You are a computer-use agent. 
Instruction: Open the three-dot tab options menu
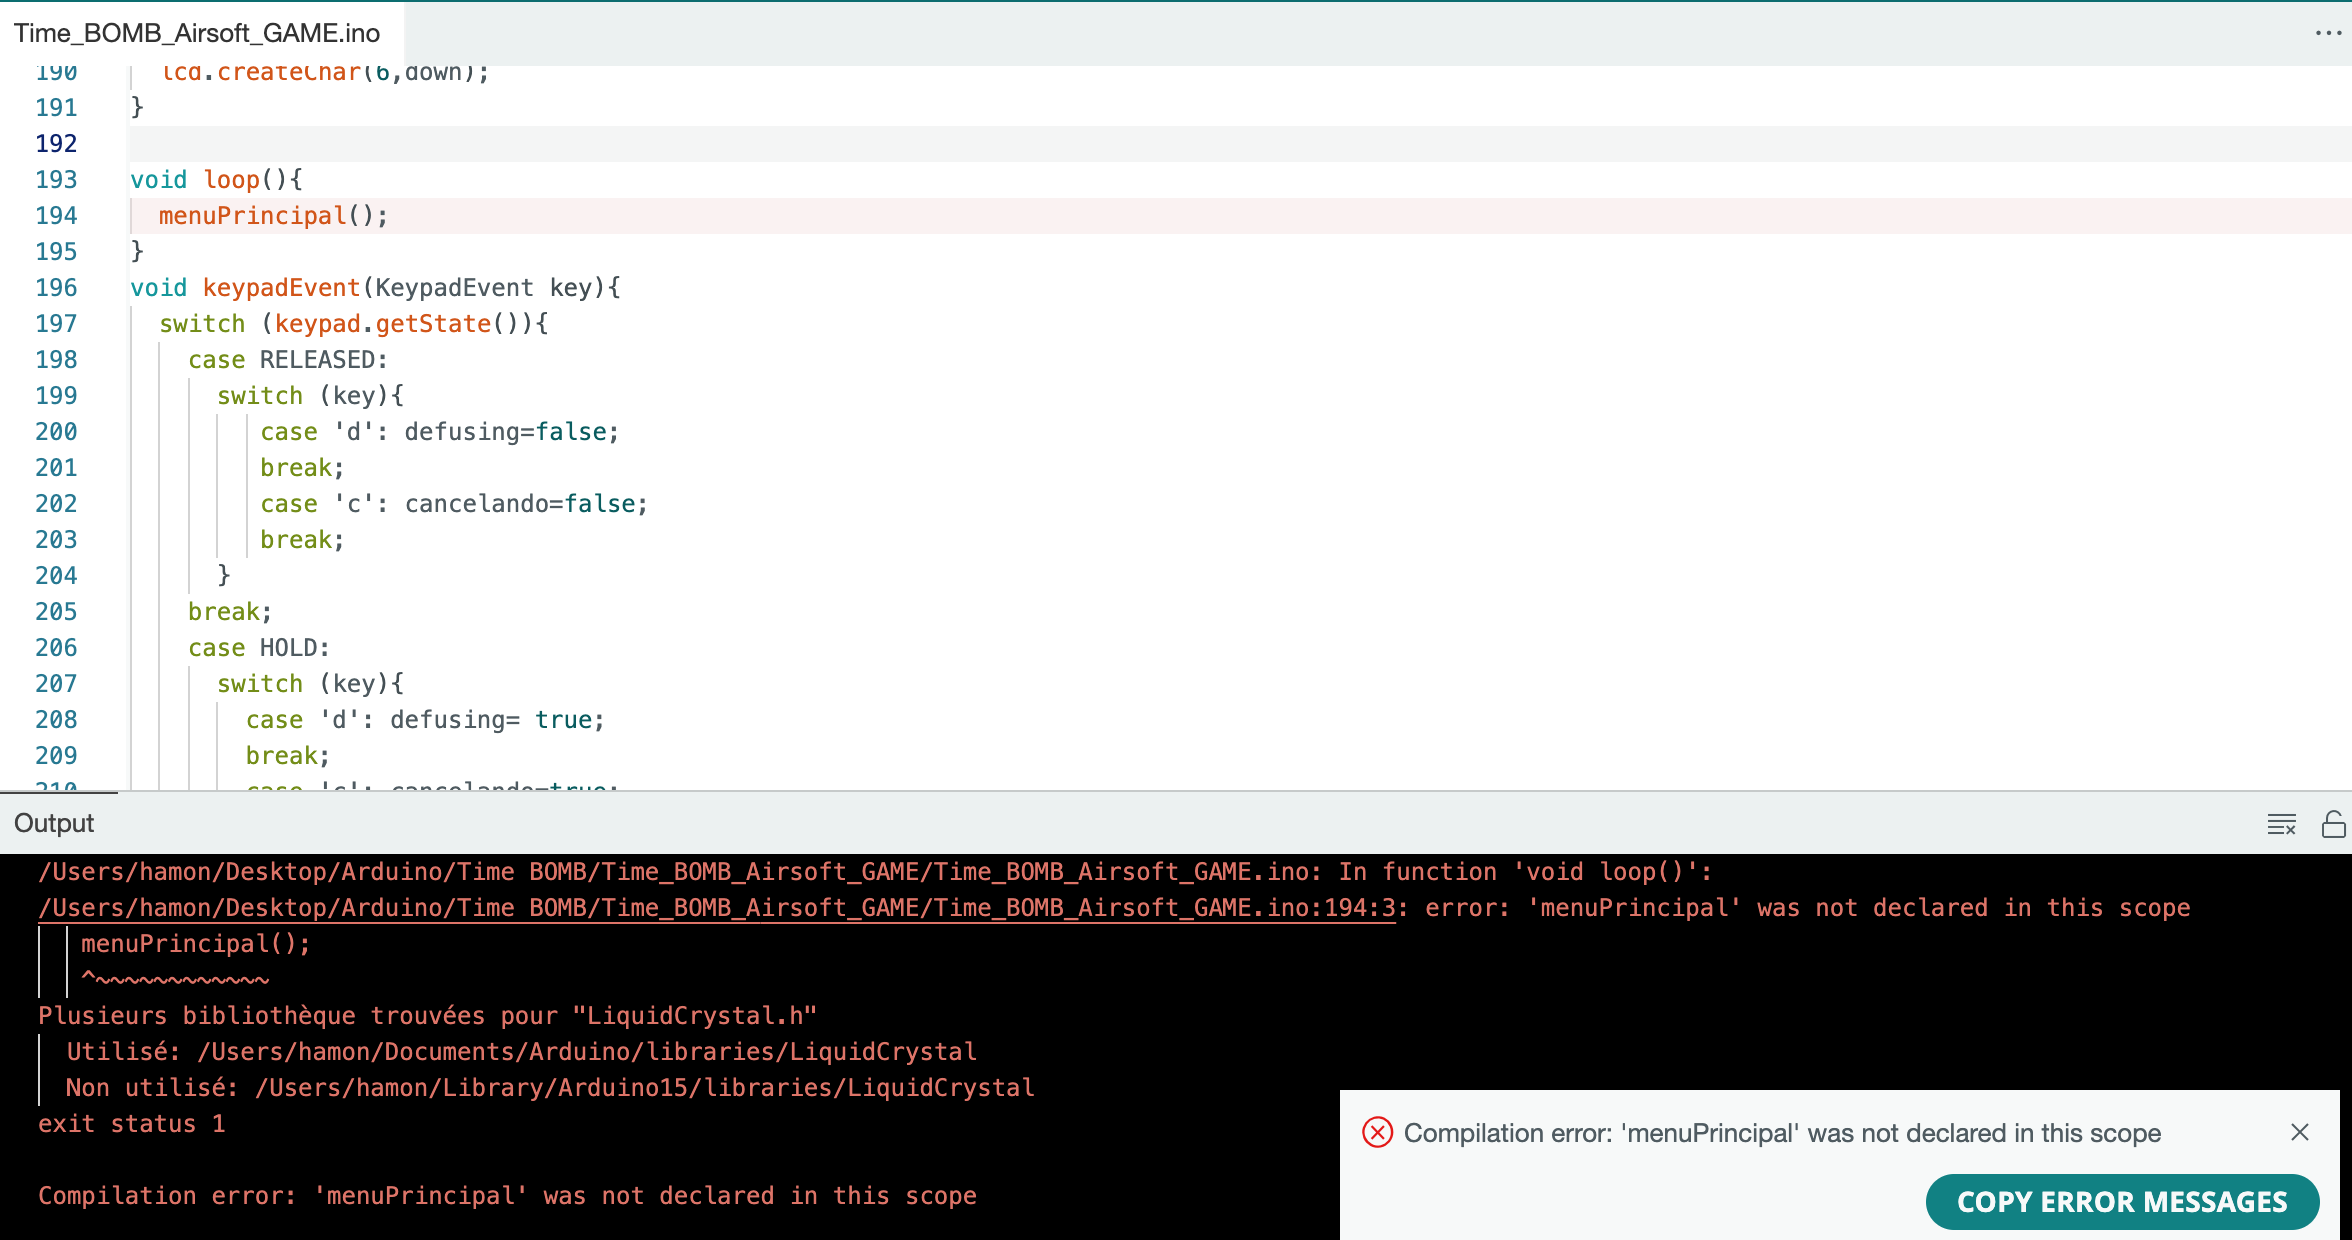coord(2328,33)
